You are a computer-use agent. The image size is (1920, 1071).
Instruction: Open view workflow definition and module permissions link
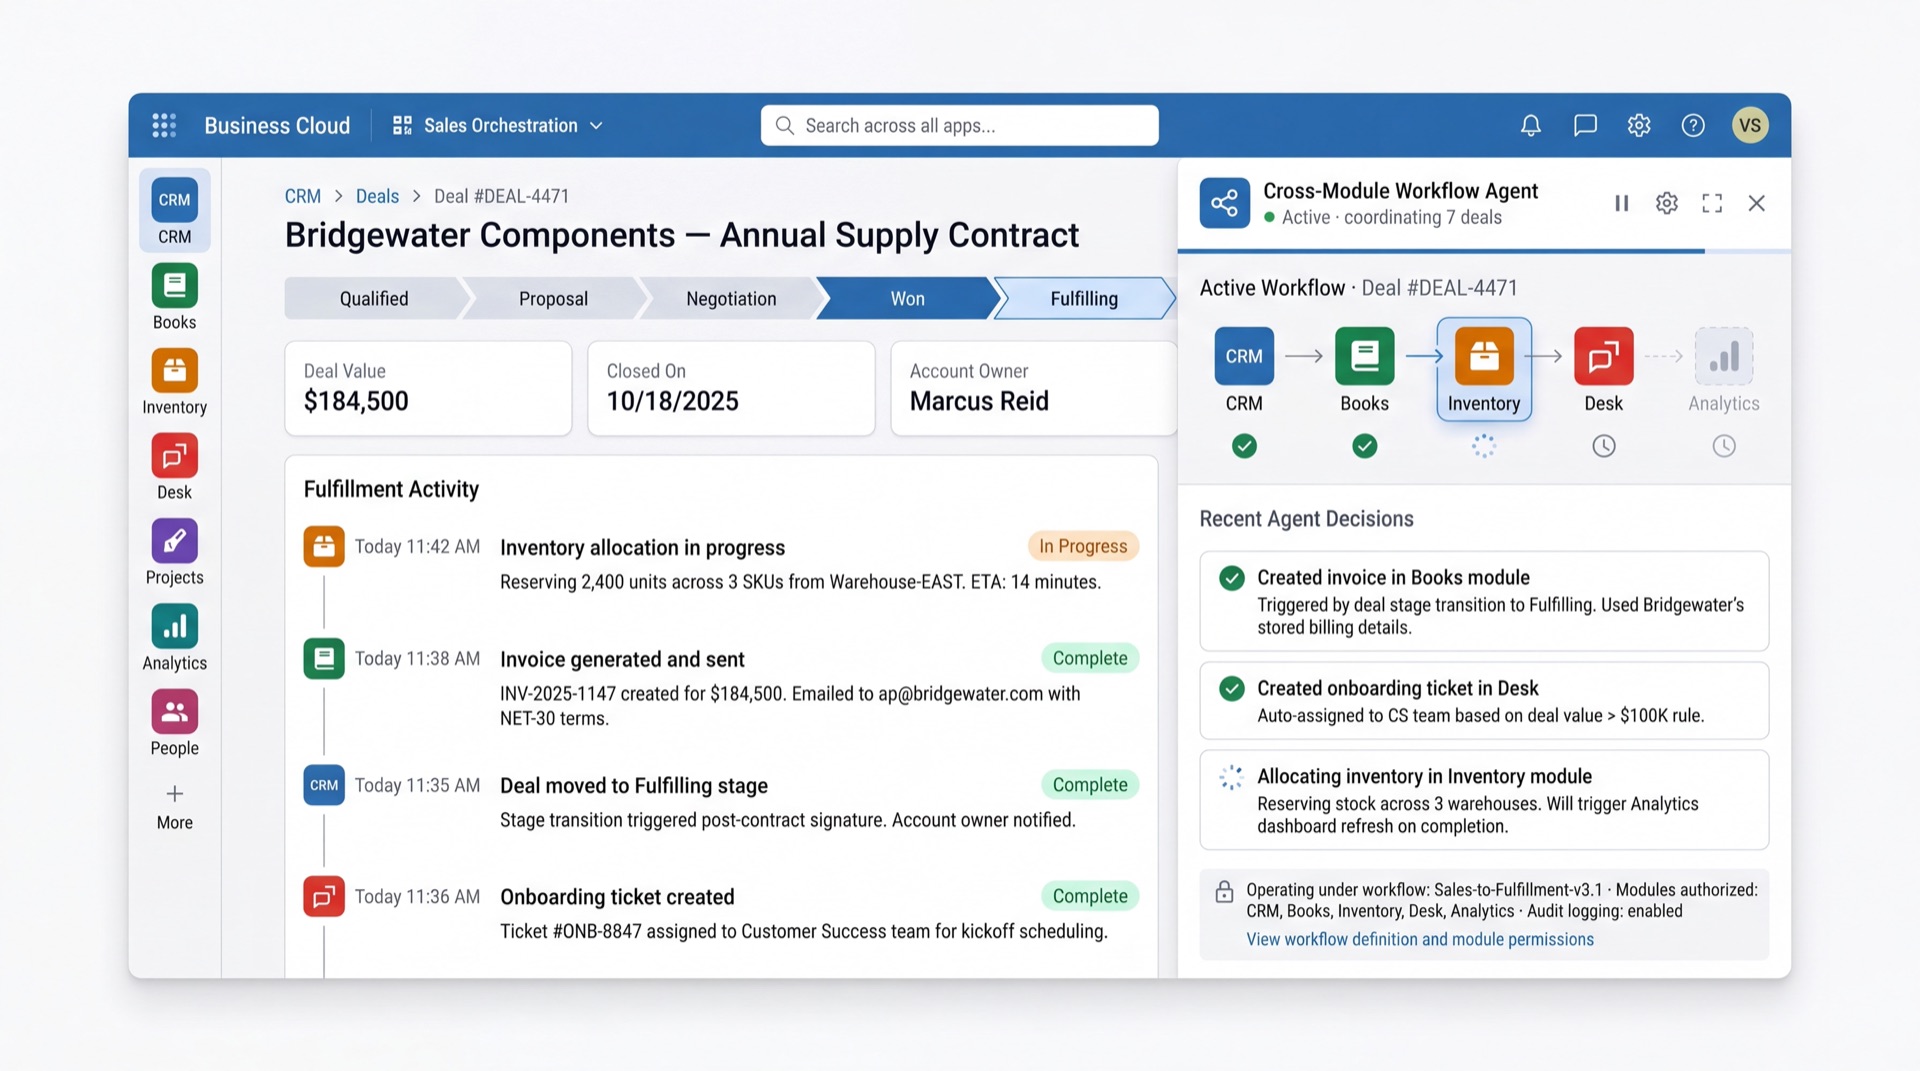click(1419, 939)
